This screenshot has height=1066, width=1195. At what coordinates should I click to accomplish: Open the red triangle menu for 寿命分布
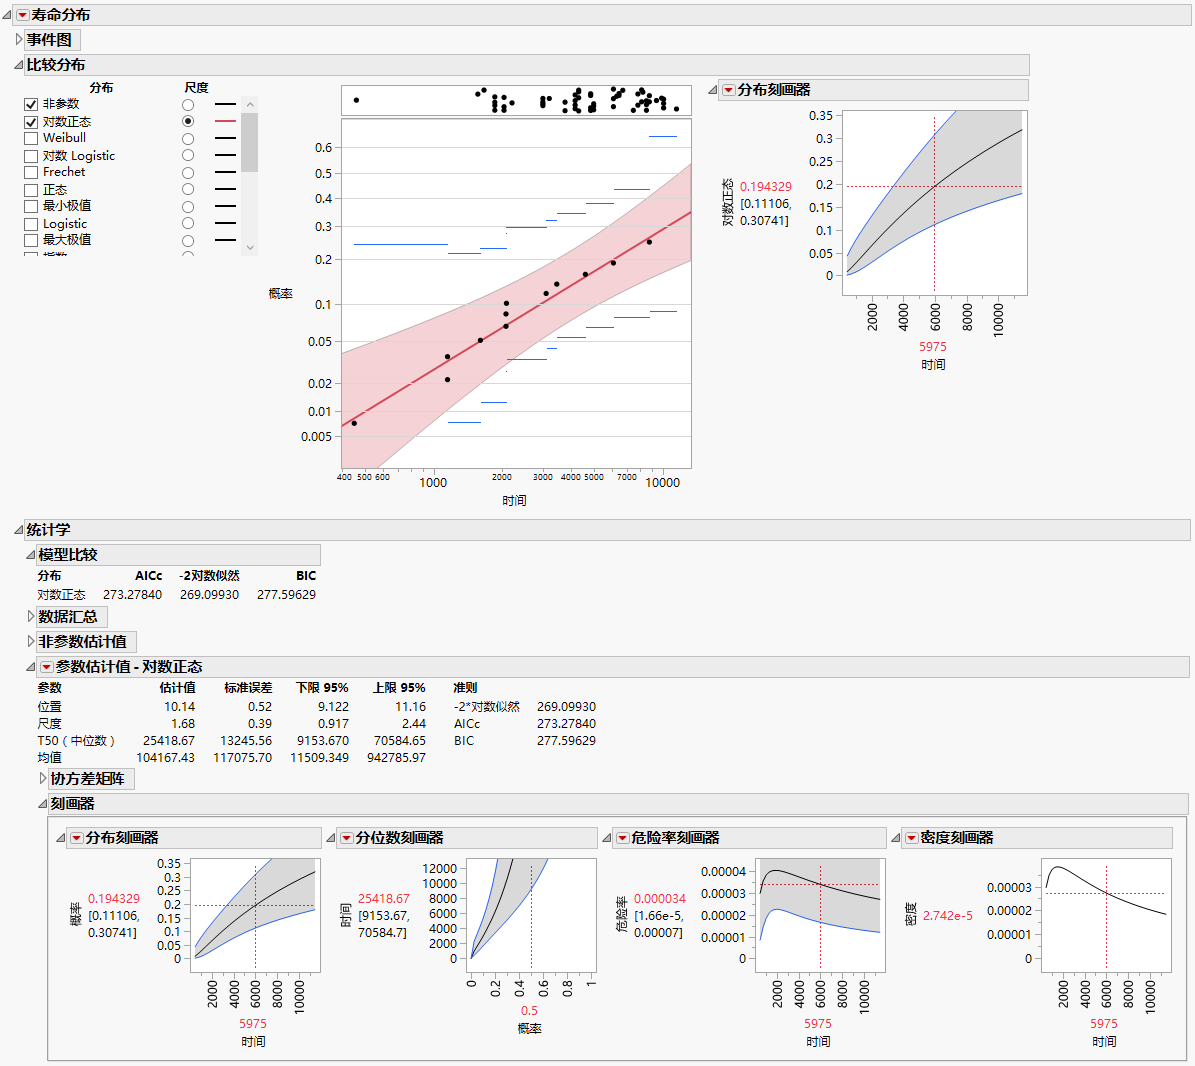pyautogui.click(x=22, y=15)
